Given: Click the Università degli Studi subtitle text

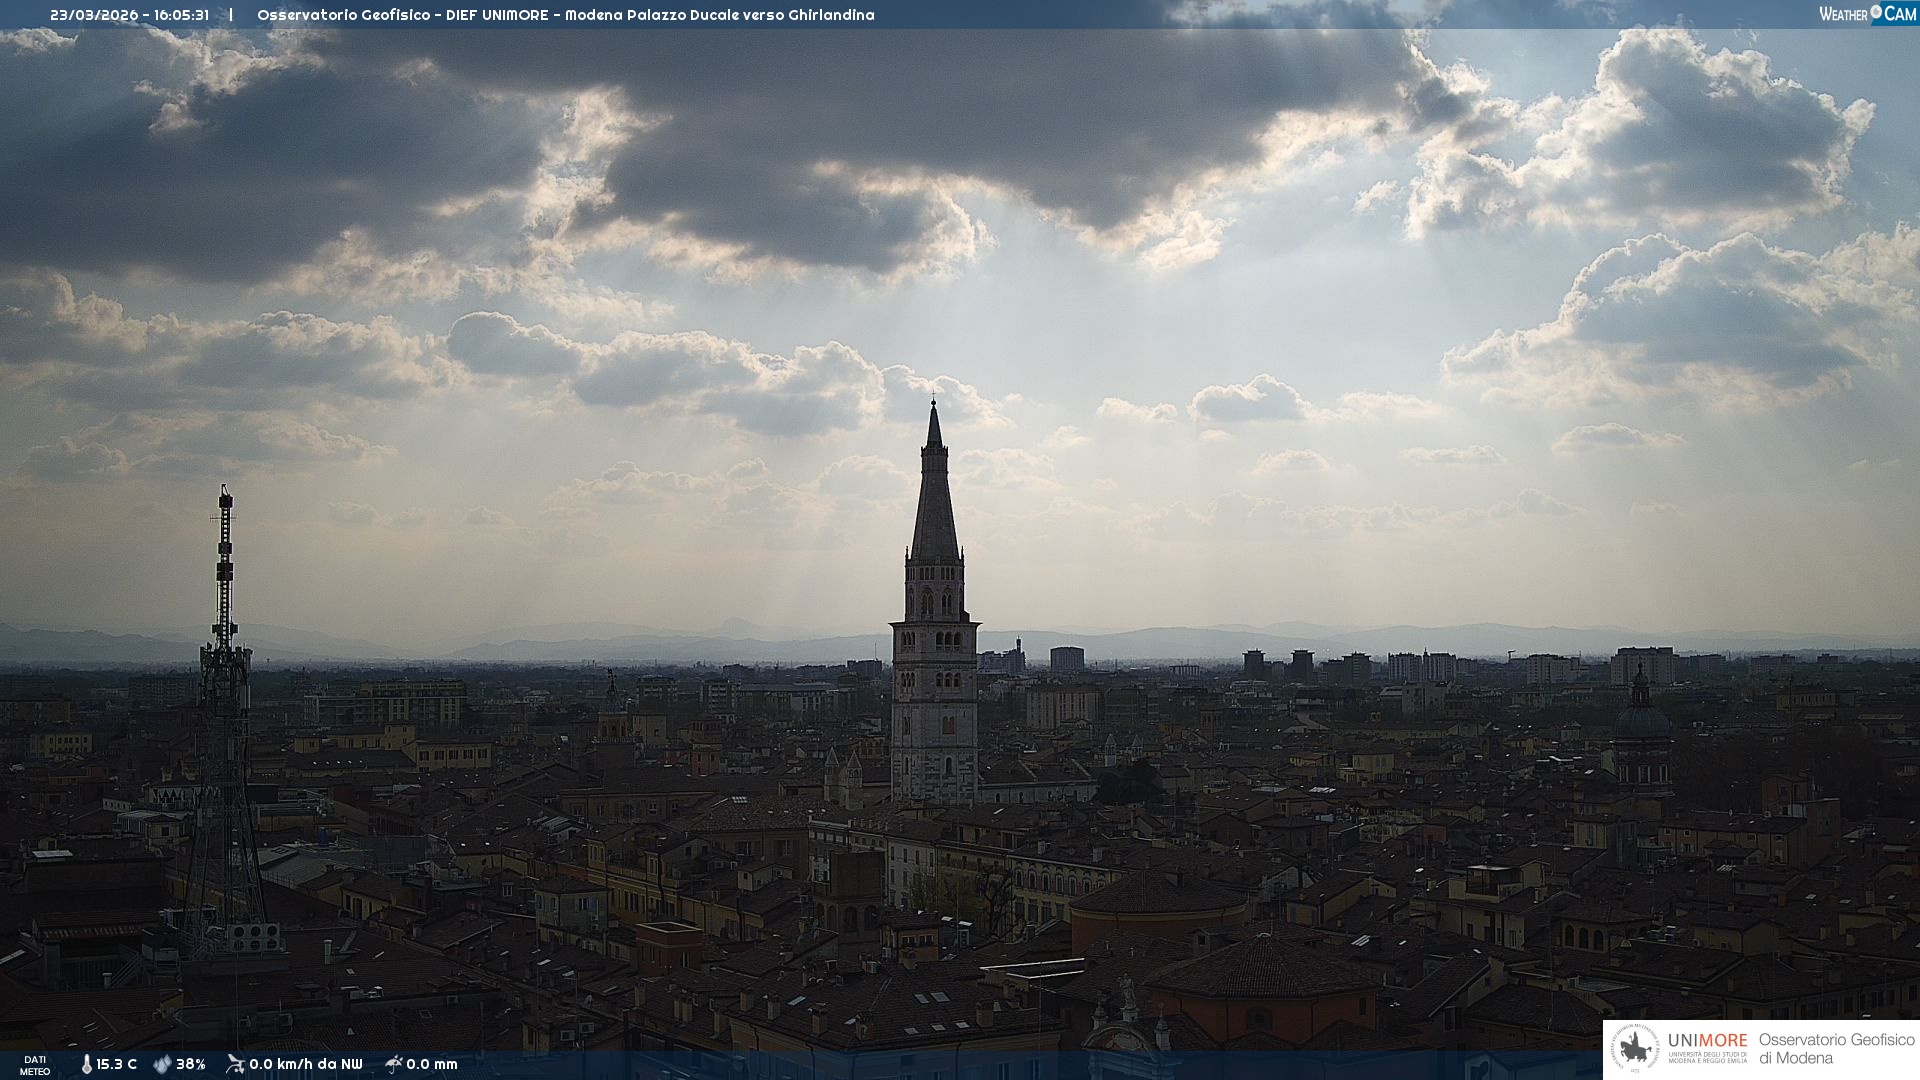Looking at the screenshot, I should 1707,1057.
